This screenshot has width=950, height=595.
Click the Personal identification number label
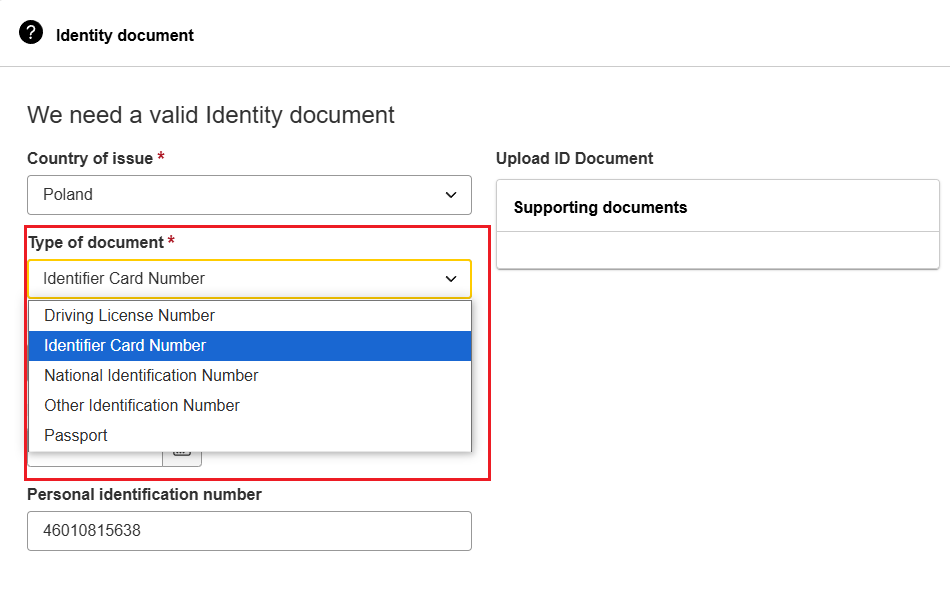(144, 494)
